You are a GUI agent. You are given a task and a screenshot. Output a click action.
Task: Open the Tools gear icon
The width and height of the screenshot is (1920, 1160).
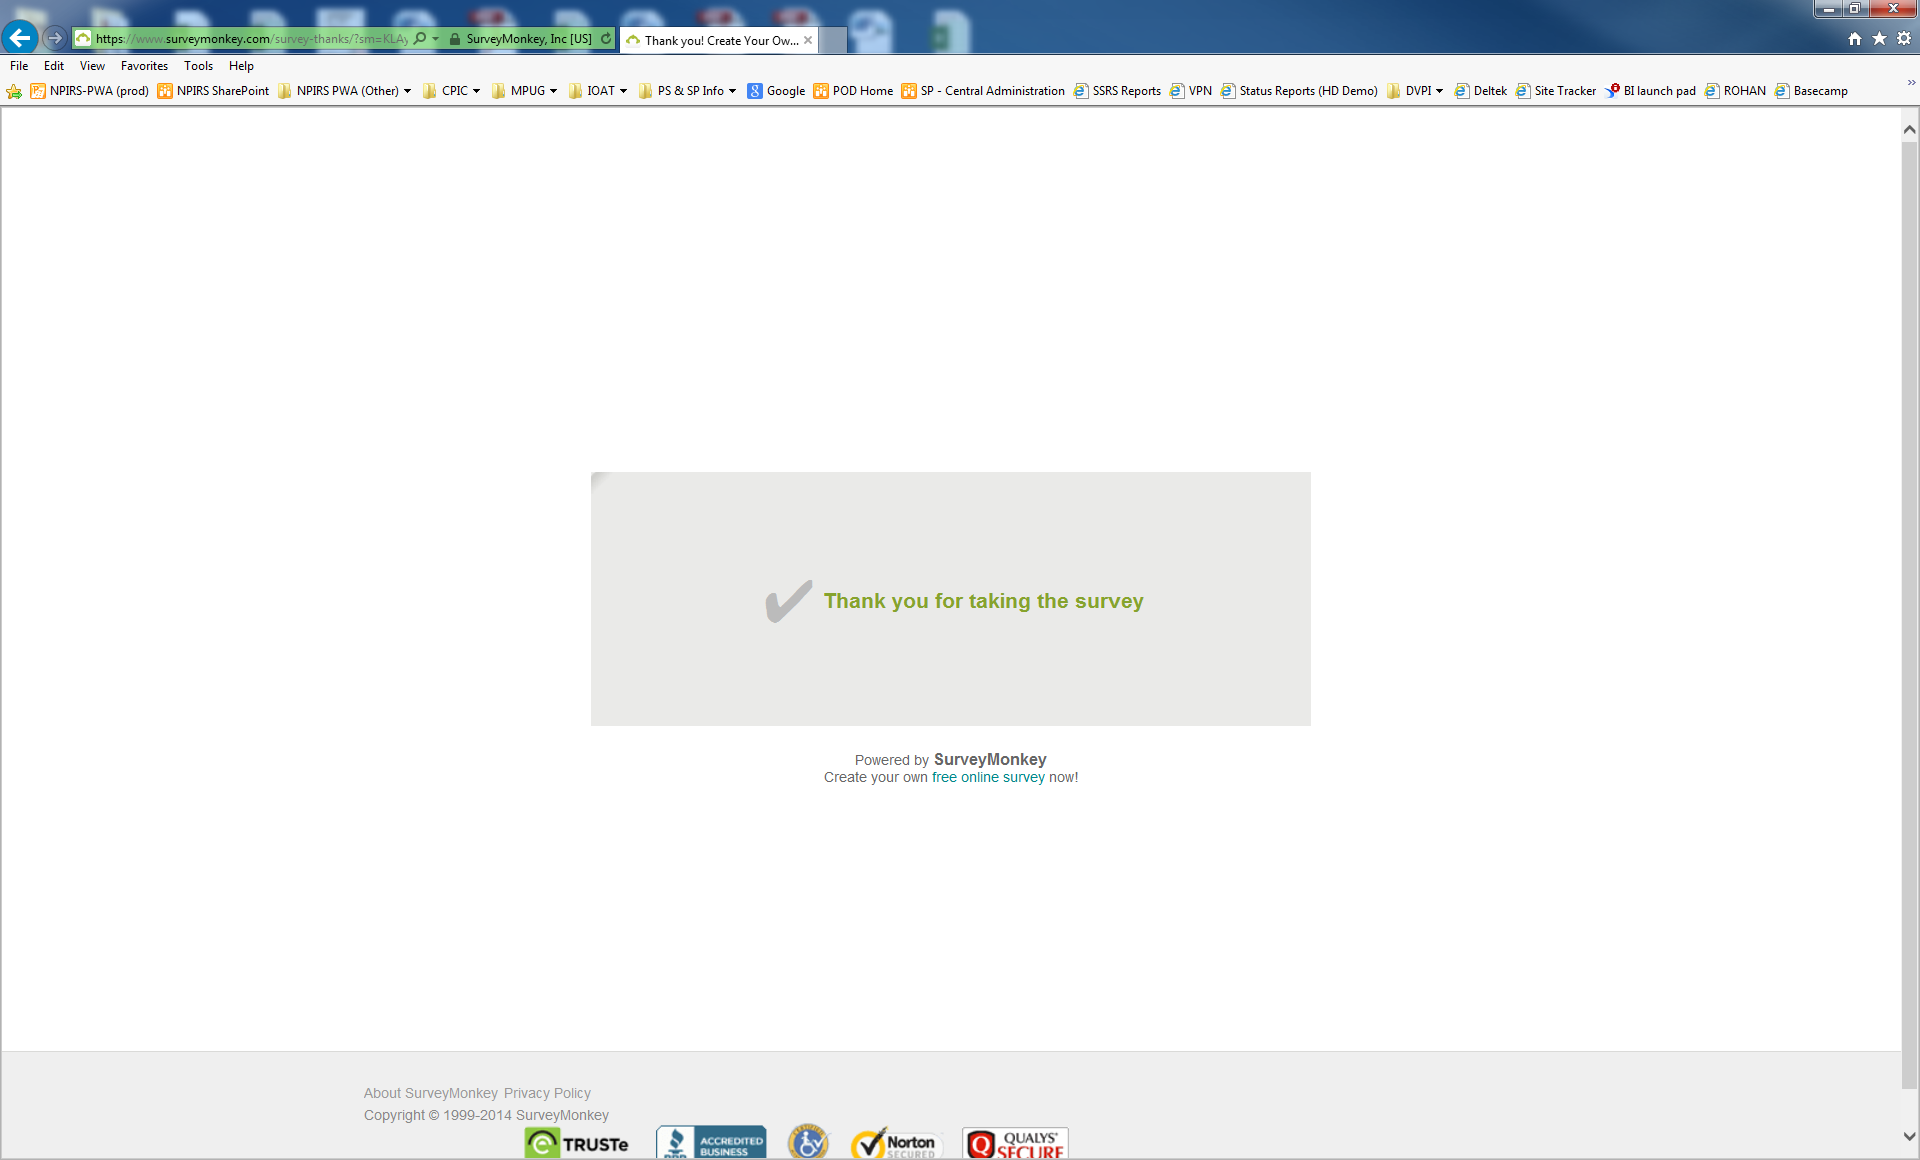(x=1904, y=39)
